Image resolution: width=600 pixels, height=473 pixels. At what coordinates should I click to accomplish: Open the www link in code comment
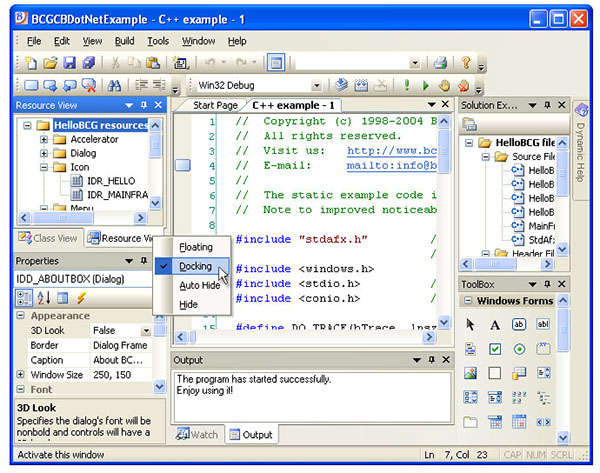[x=392, y=151]
